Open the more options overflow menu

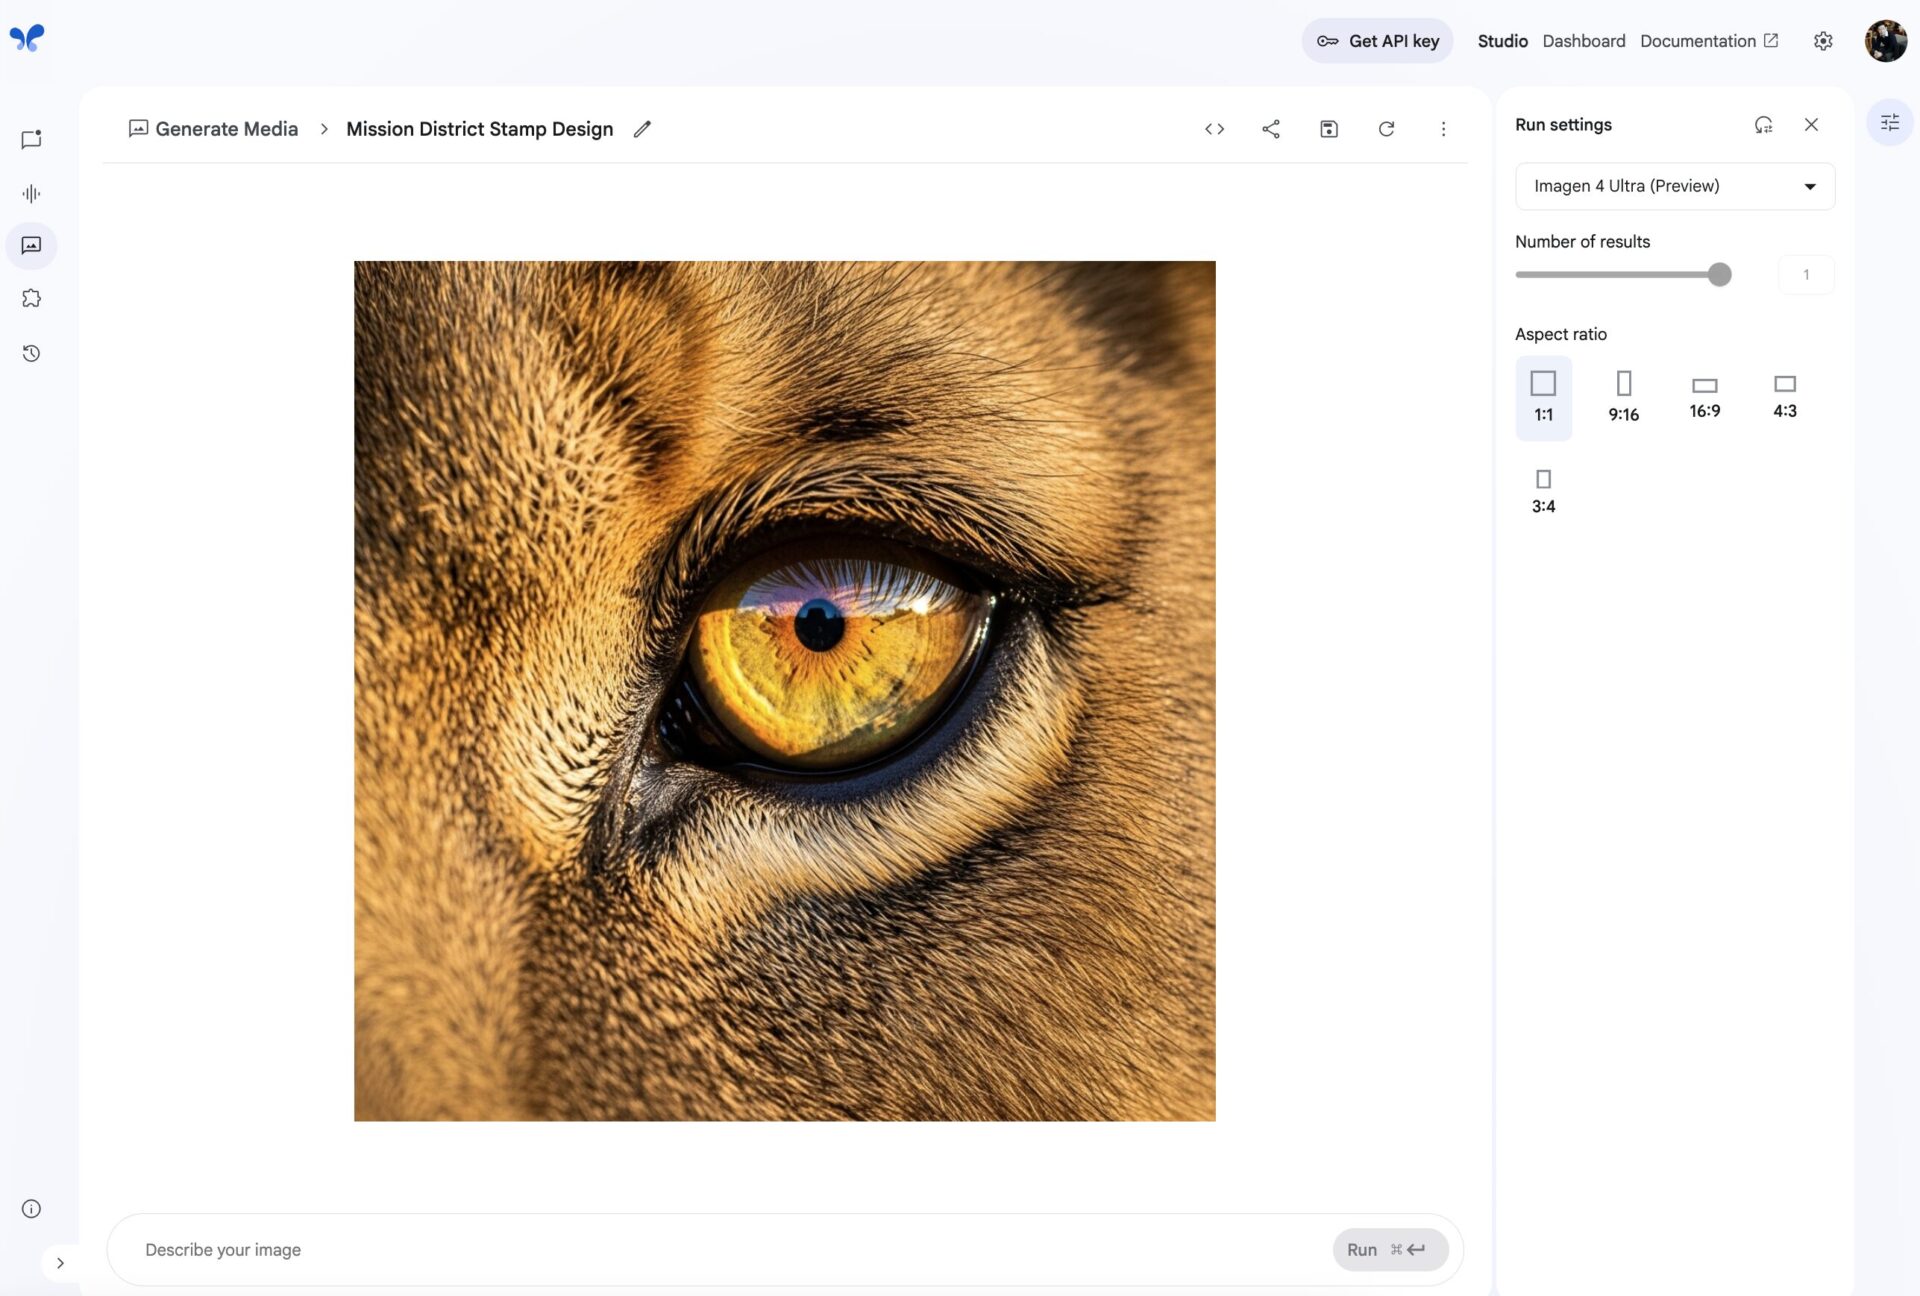pos(1443,128)
